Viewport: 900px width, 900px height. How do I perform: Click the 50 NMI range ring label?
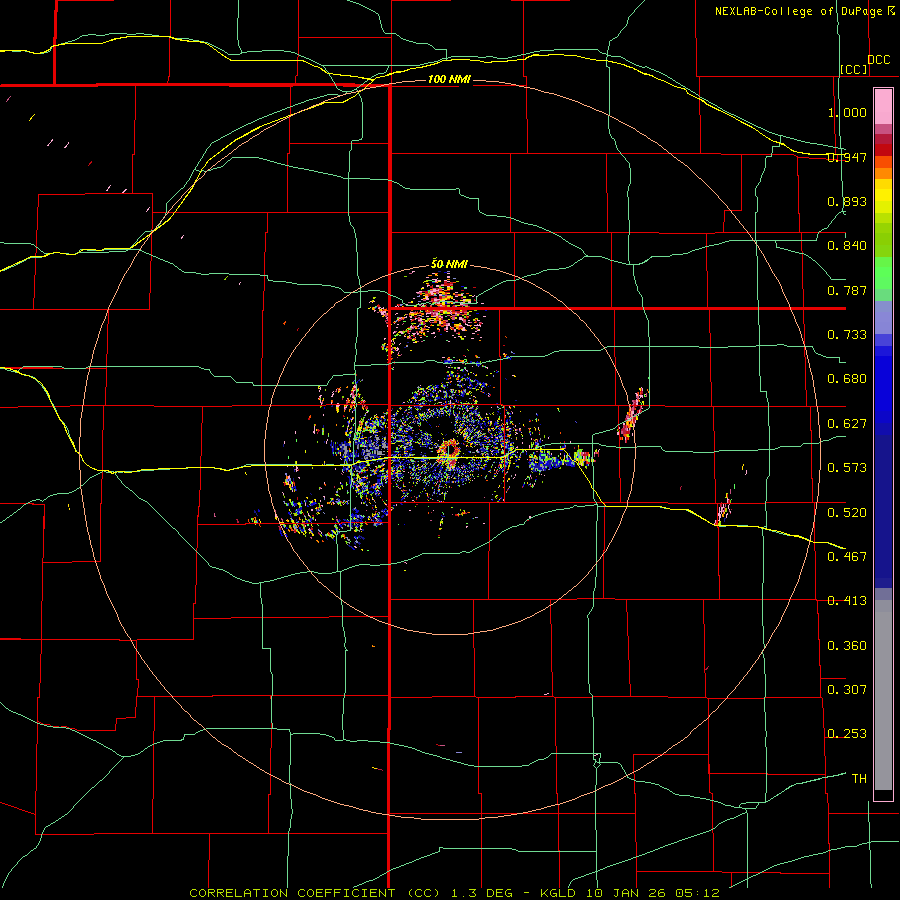(x=449, y=264)
